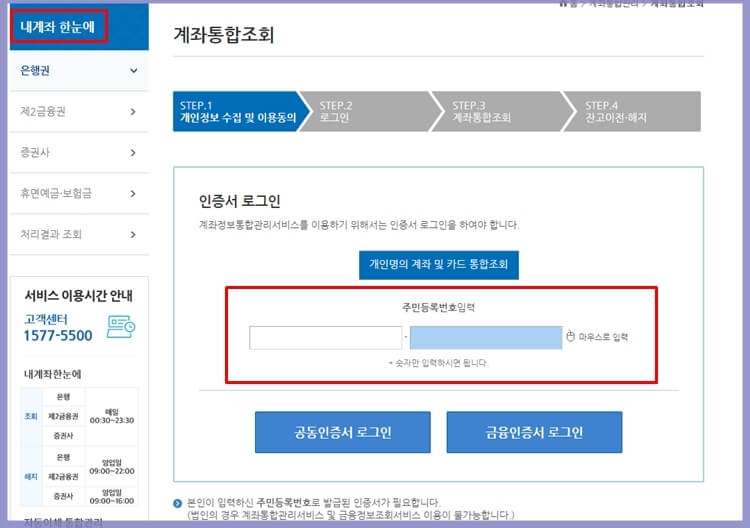Screen dimensions: 750x528
Task: Click 개인명의 계좌 및 카드 통합조회 button
Action: (439, 264)
